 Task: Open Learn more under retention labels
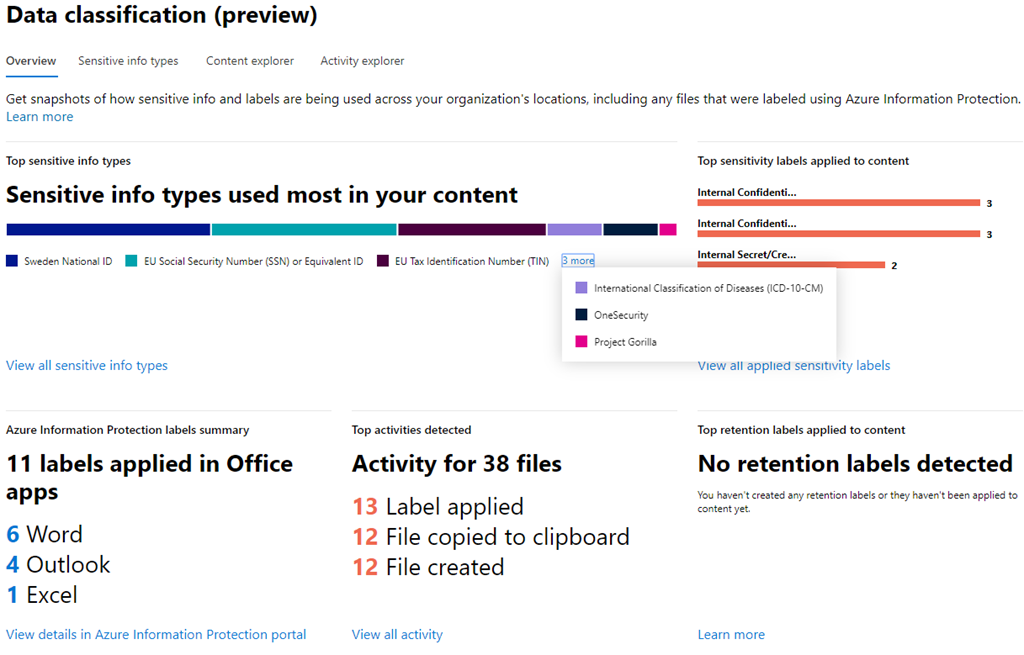[731, 635]
